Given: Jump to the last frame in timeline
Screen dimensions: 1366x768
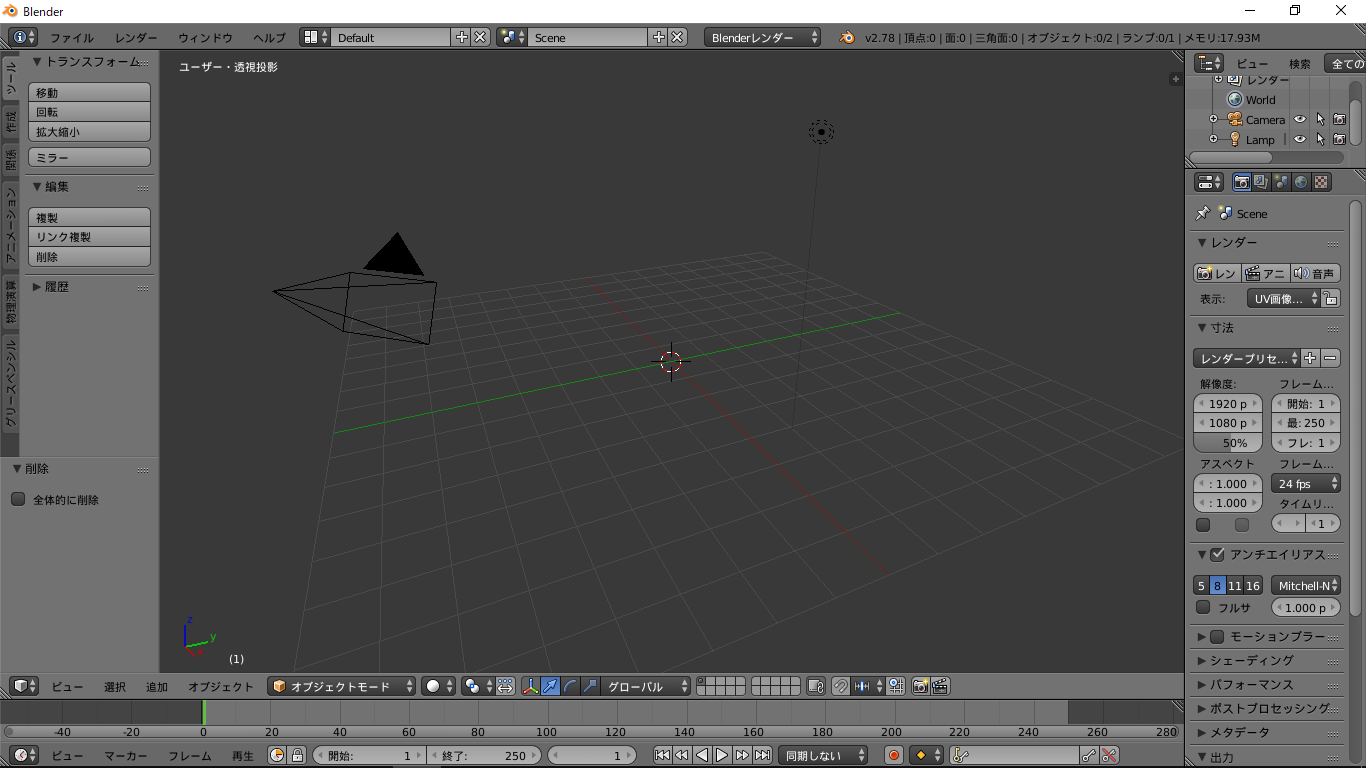Looking at the screenshot, I should point(762,756).
